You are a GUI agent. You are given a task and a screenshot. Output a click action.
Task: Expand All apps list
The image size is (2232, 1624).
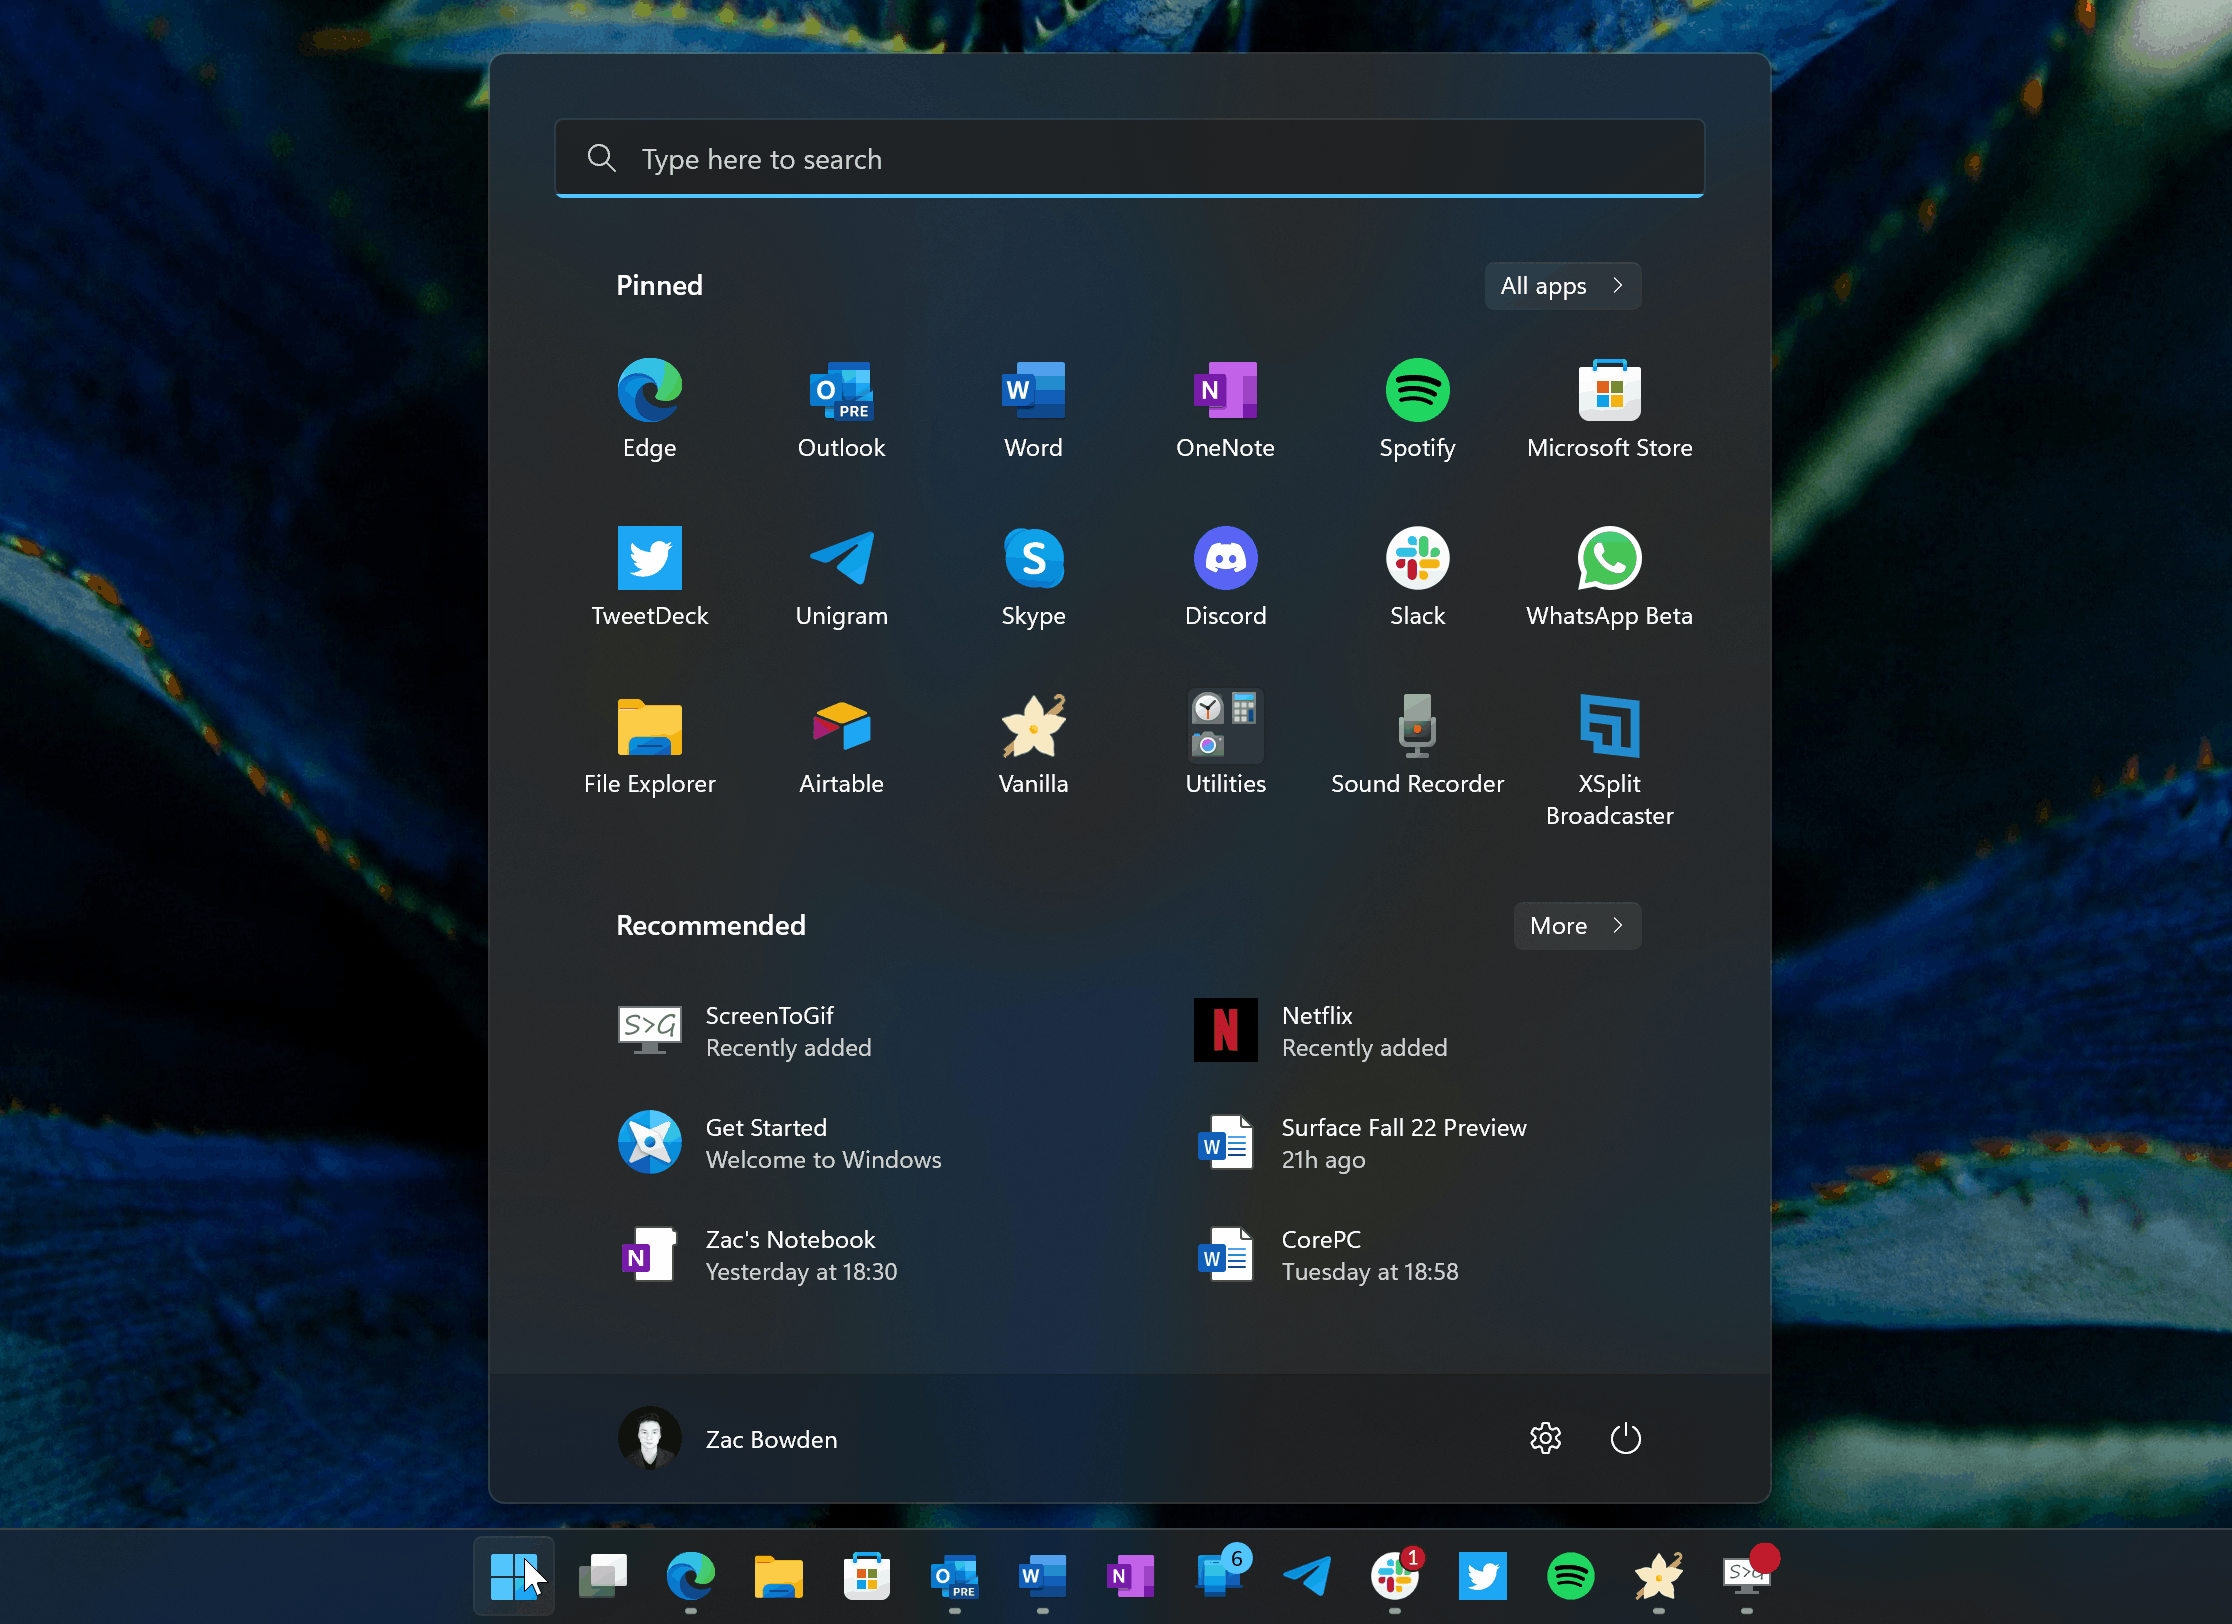pyautogui.click(x=1563, y=286)
